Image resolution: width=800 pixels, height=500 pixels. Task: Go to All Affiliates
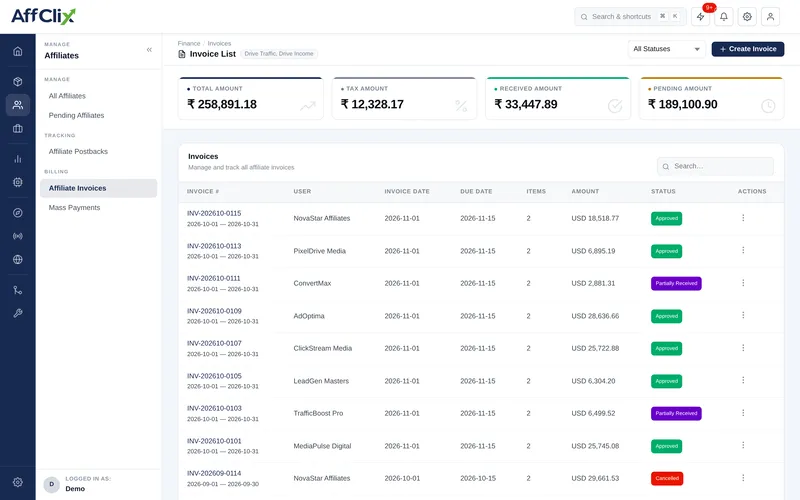(x=67, y=96)
